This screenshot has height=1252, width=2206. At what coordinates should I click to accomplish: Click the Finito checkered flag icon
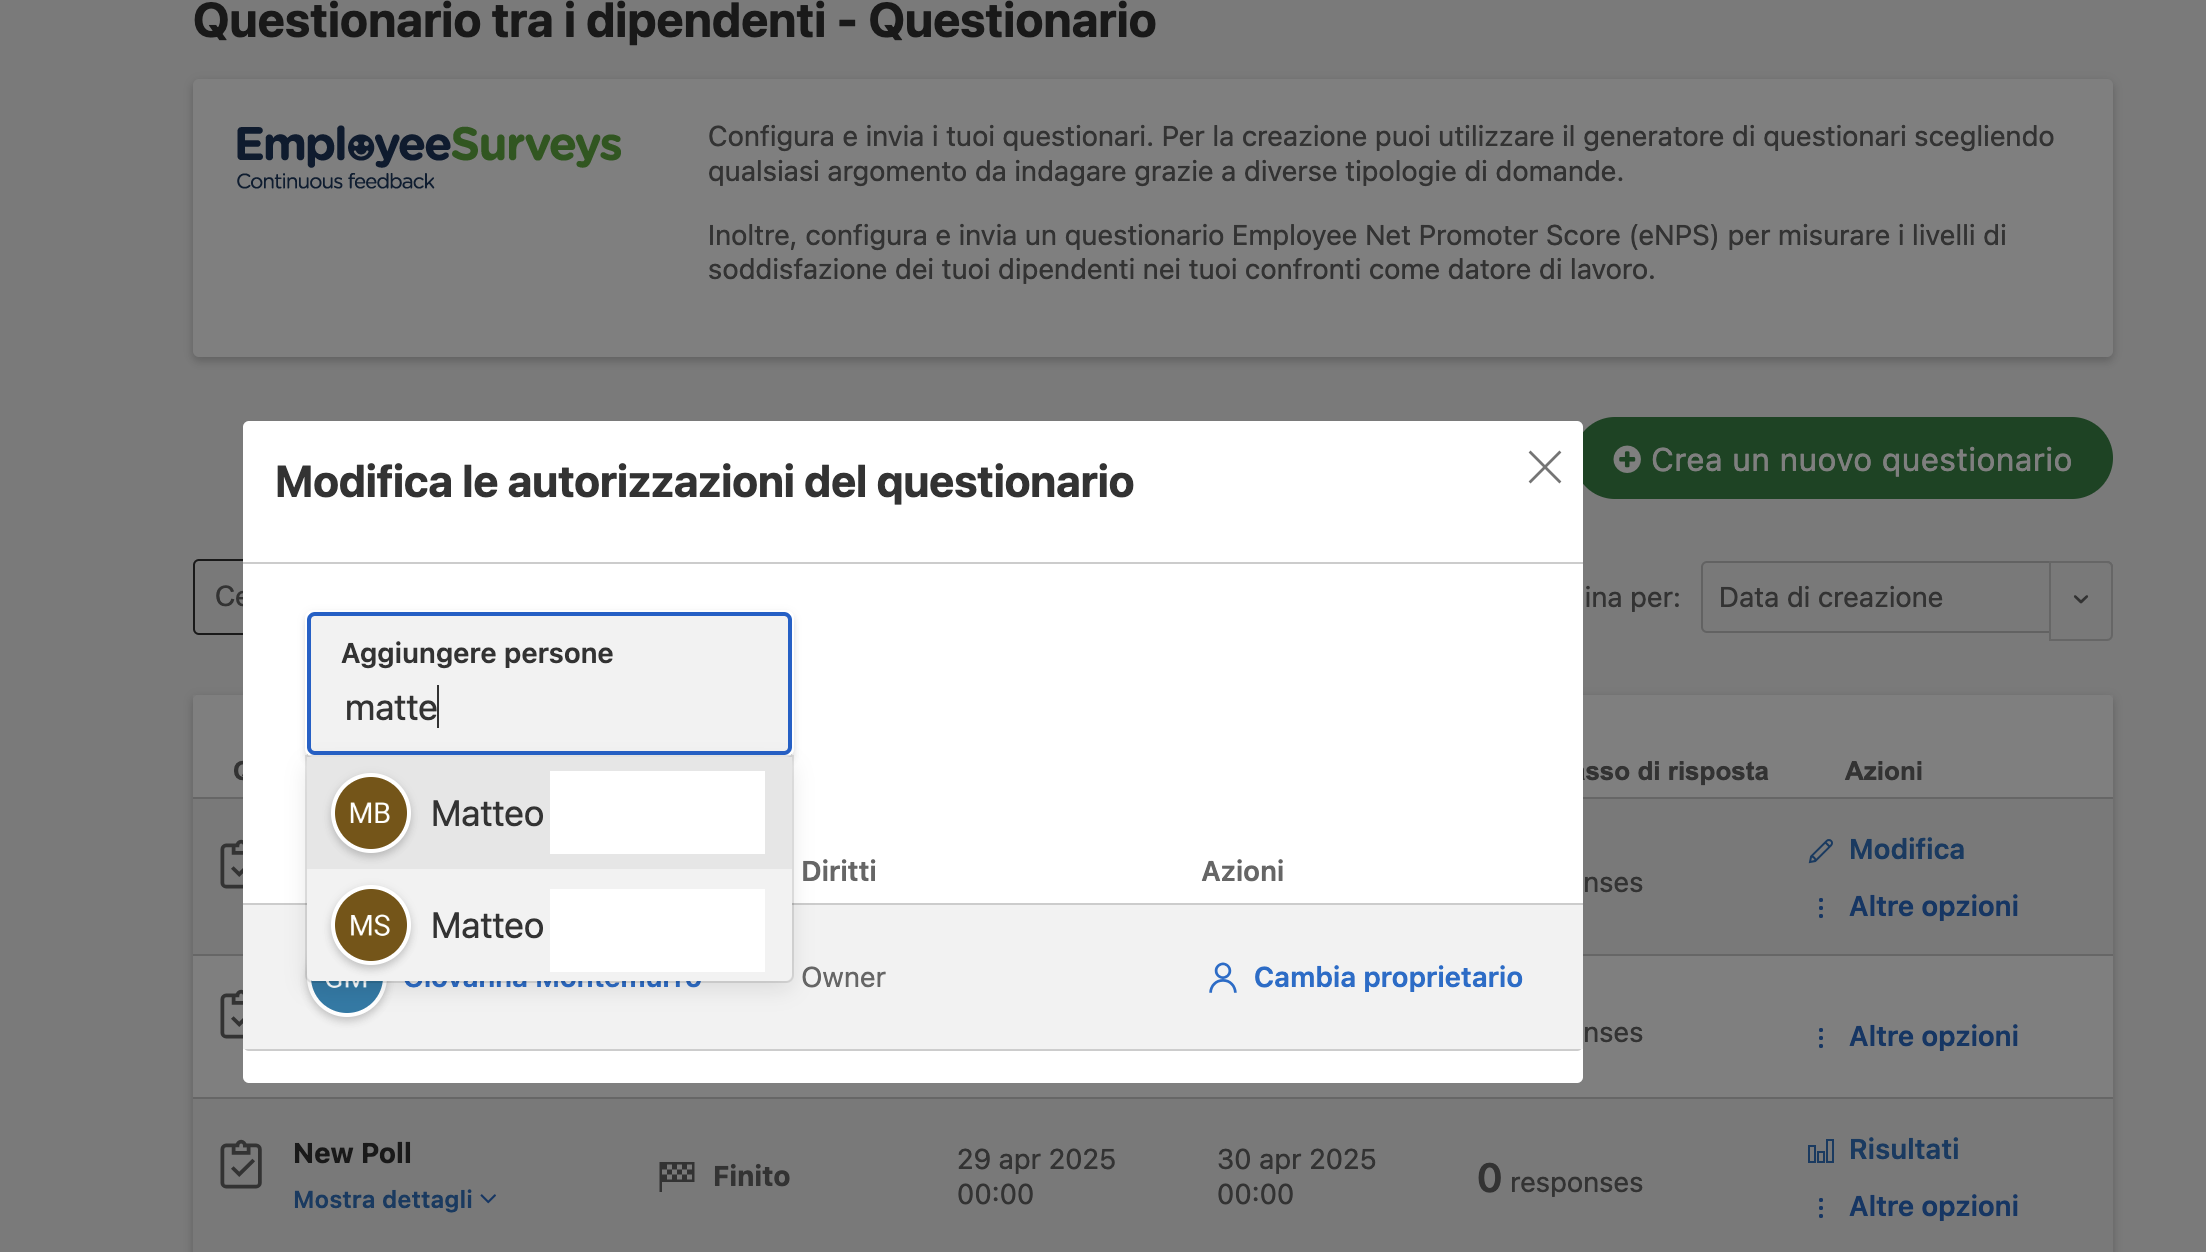(677, 1175)
